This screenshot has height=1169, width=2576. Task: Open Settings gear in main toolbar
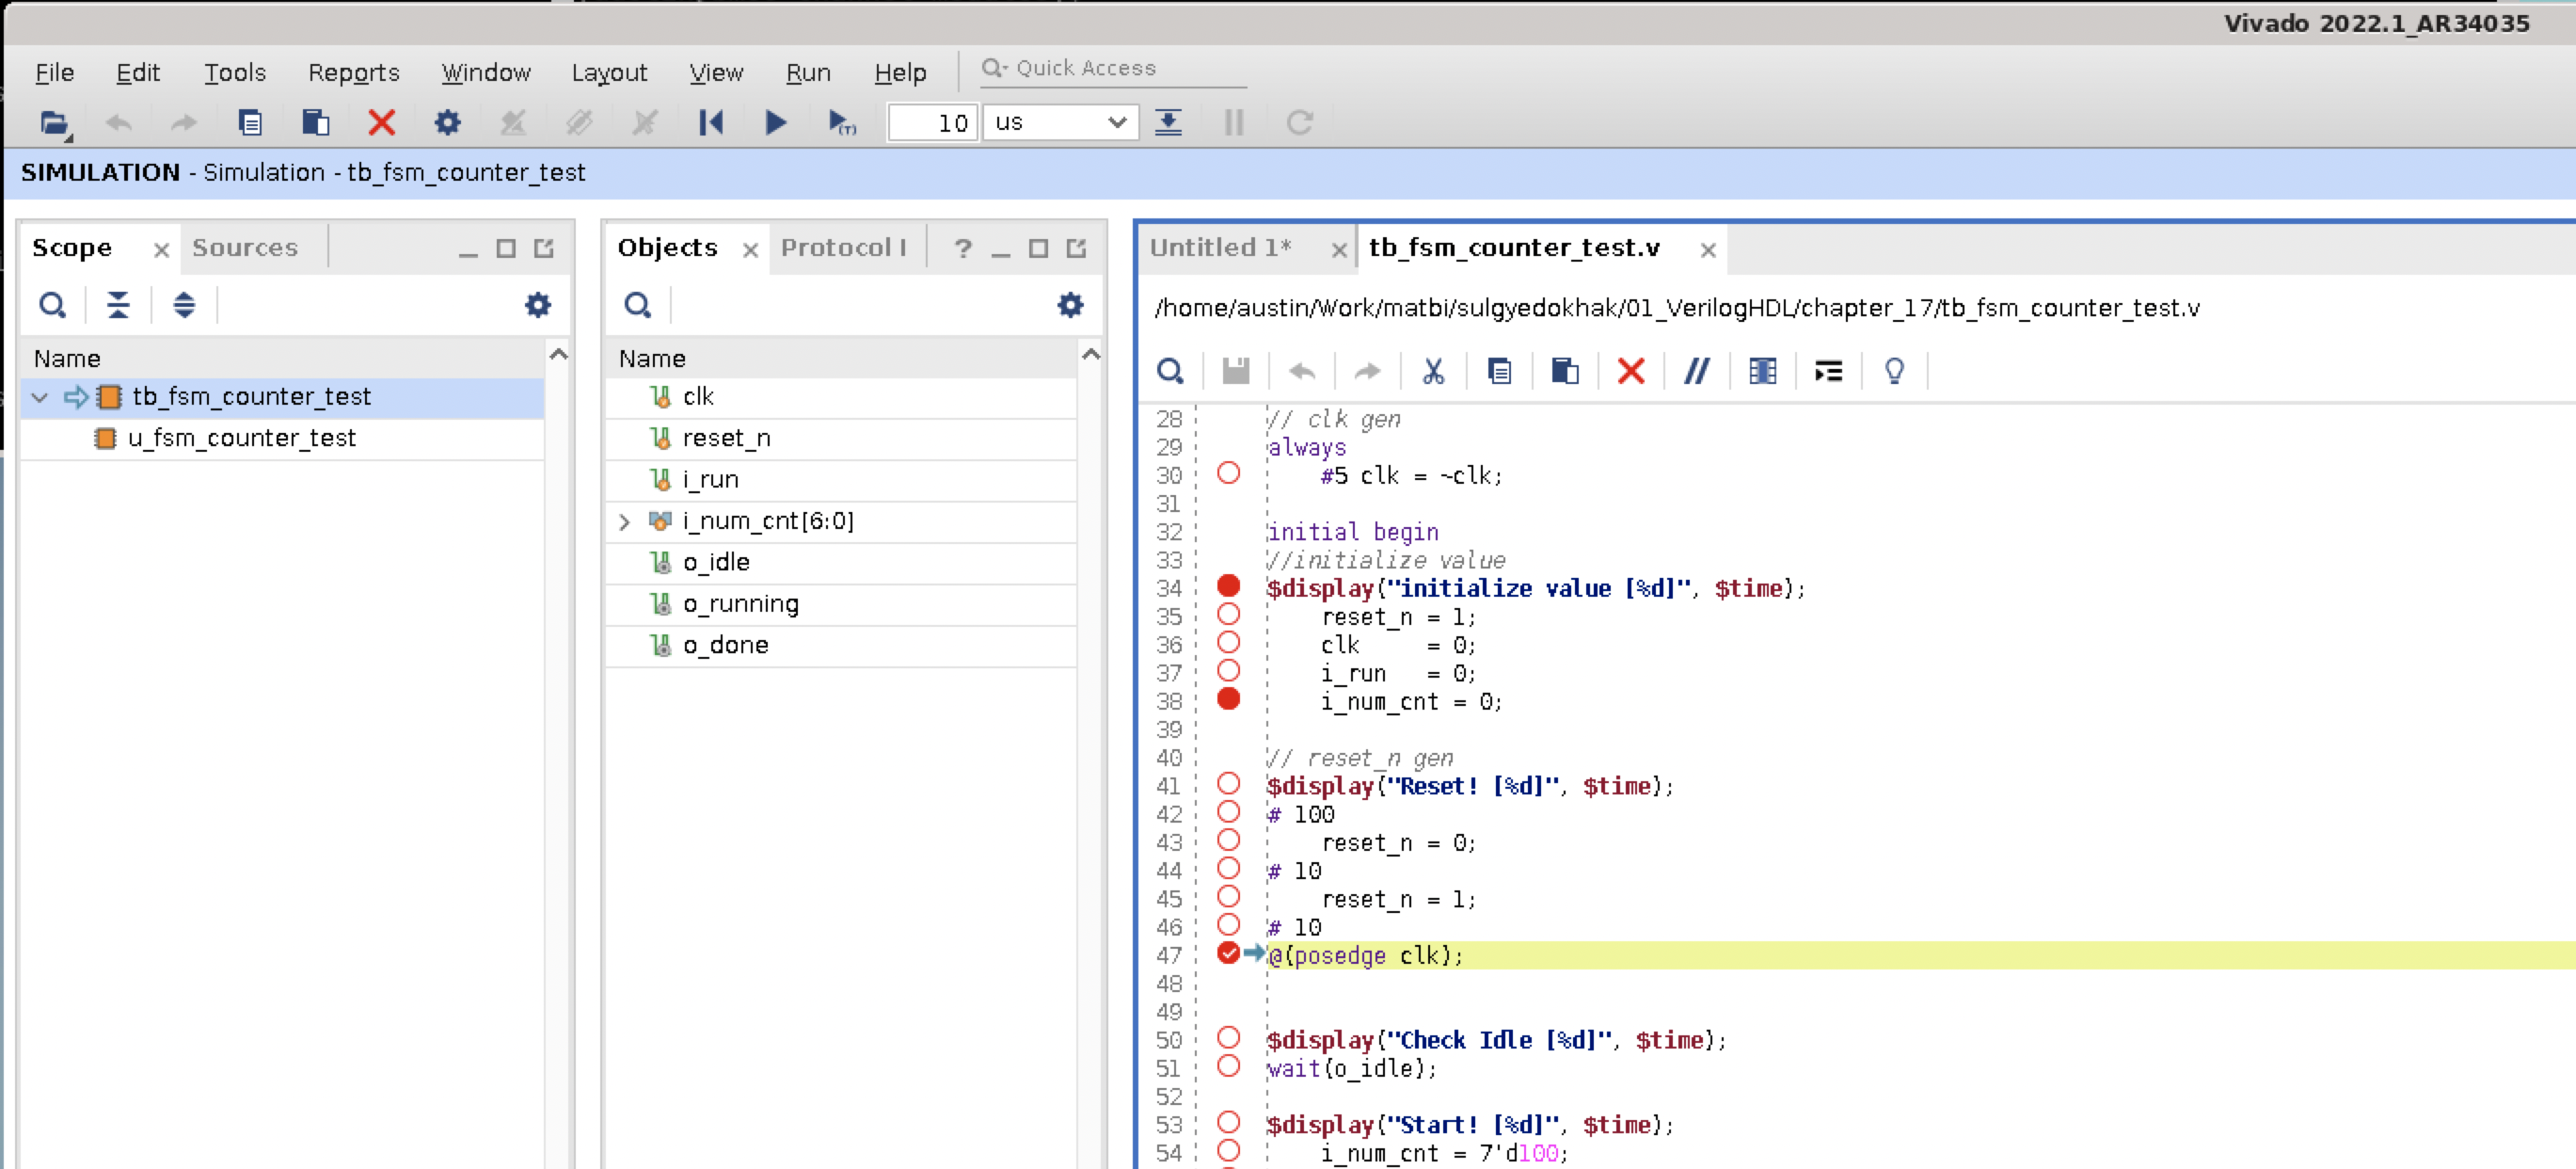pyautogui.click(x=447, y=123)
